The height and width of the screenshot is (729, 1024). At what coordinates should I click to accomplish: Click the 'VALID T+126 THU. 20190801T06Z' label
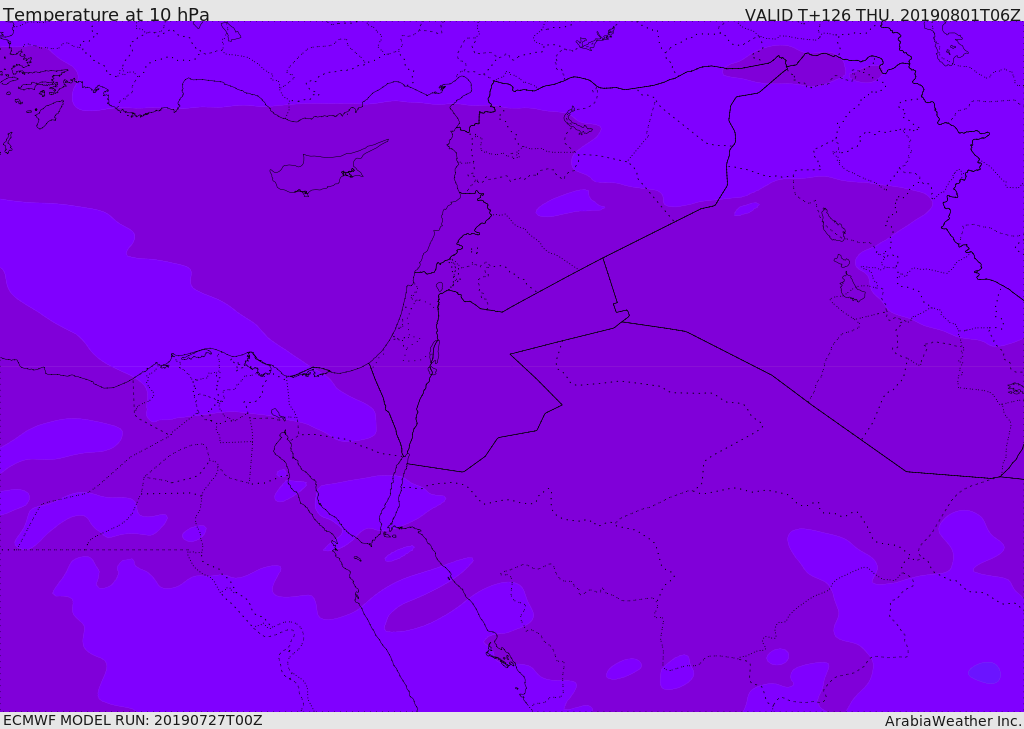pyautogui.click(x=882, y=14)
